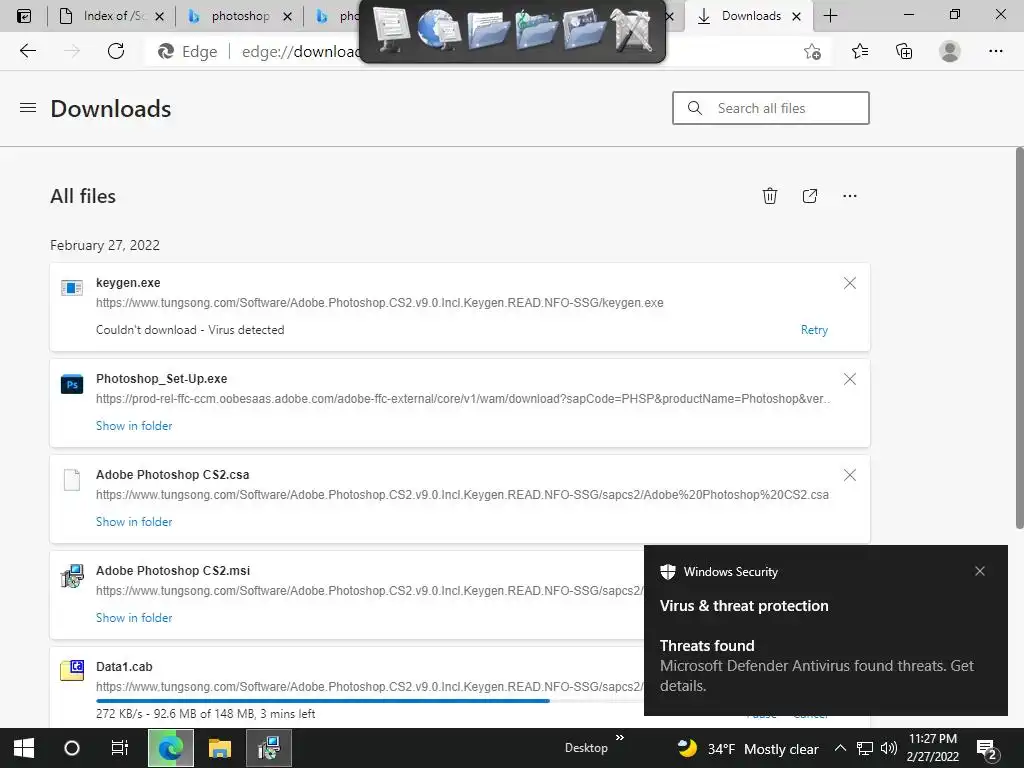1024x768 pixels.
Task: Open network status tray icon
Action: [865, 748]
